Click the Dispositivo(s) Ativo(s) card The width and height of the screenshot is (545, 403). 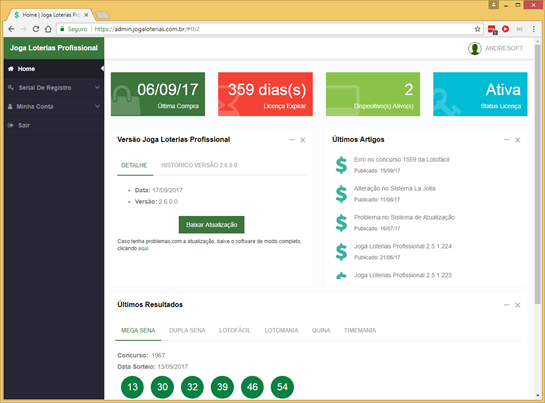[373, 94]
